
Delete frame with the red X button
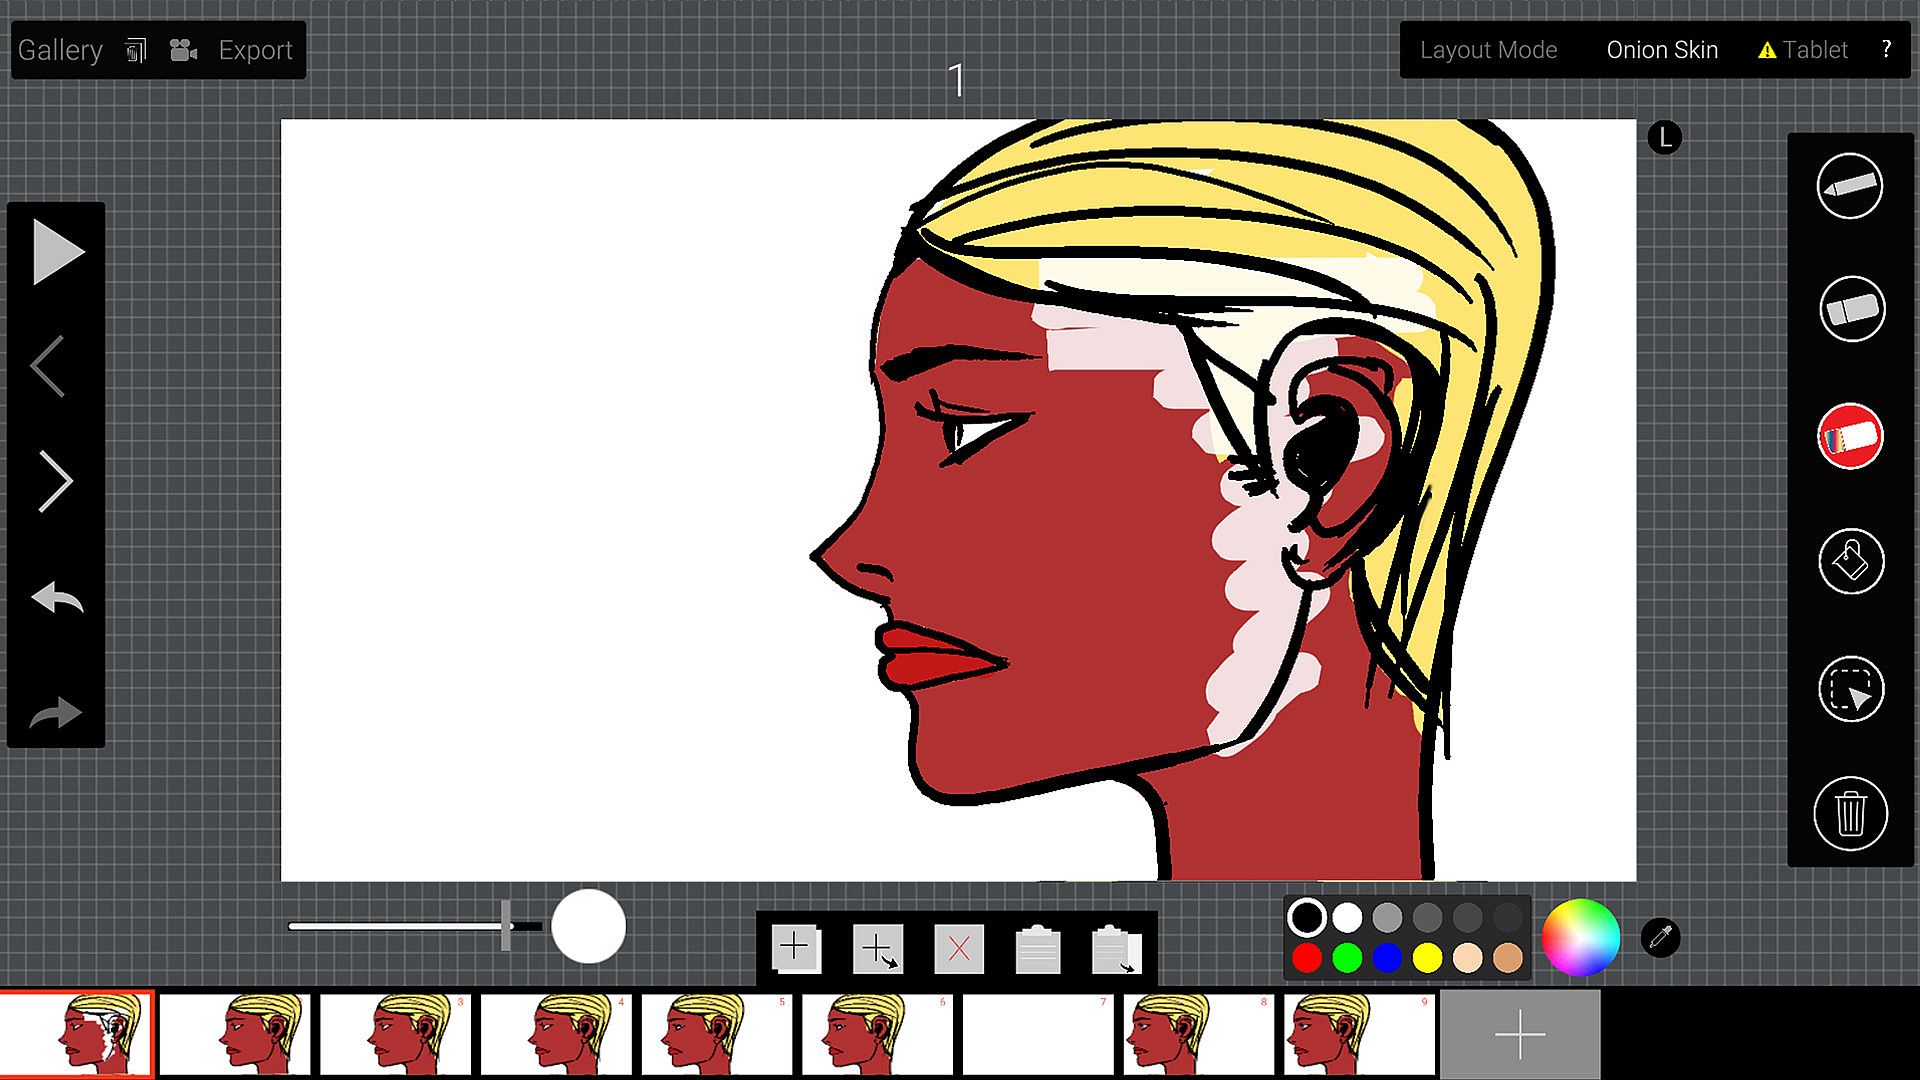(958, 948)
